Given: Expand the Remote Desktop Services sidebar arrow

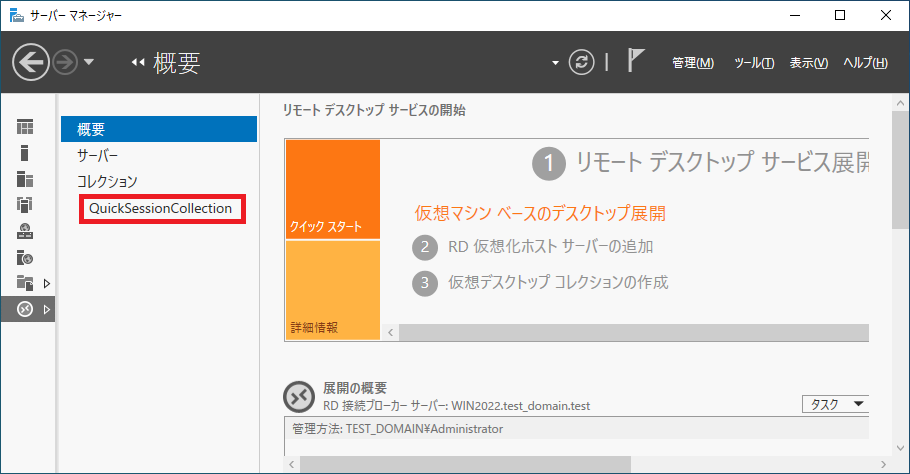Looking at the screenshot, I should 47,309.
